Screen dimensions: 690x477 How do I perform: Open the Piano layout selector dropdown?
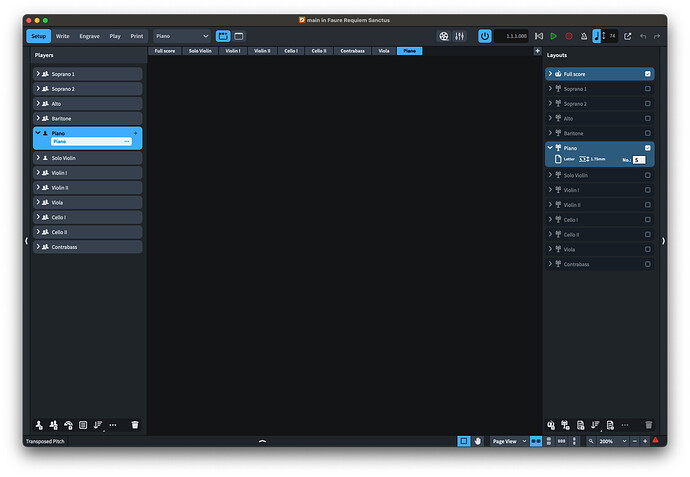click(x=182, y=36)
